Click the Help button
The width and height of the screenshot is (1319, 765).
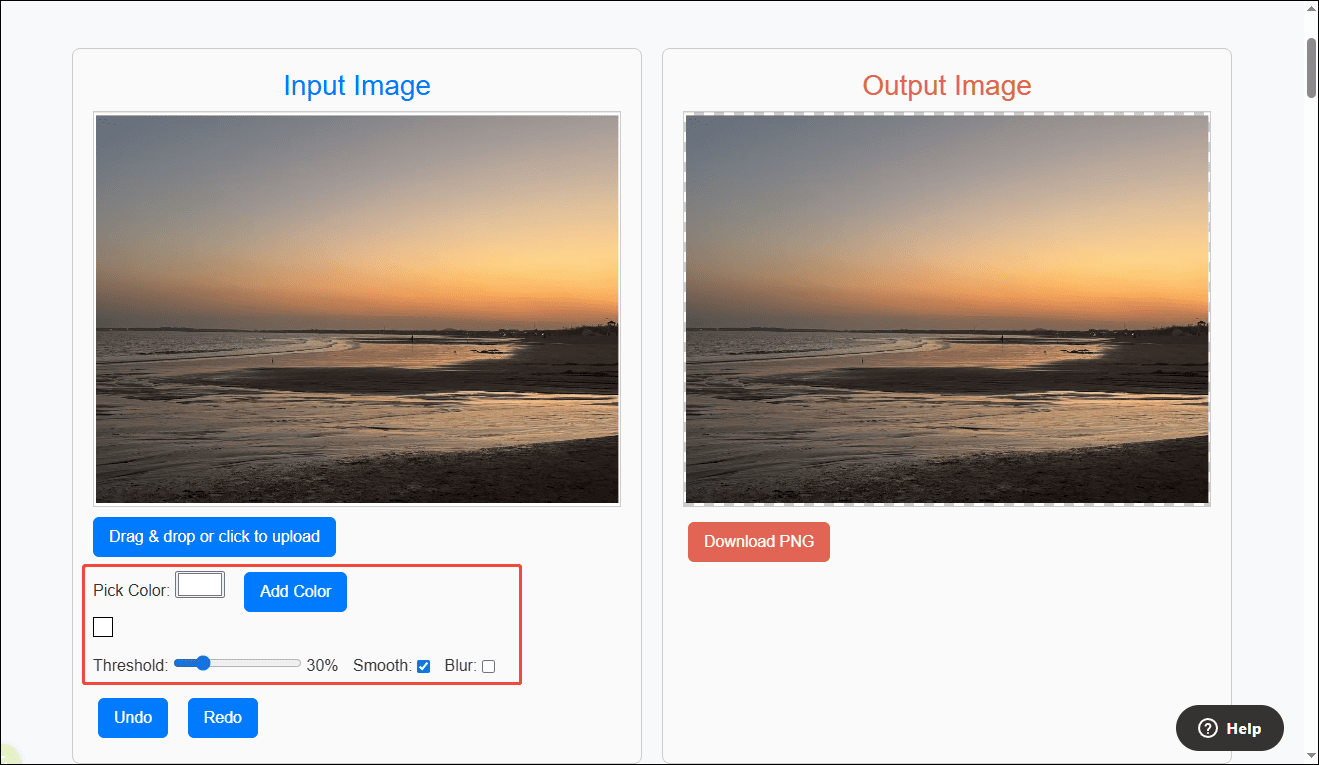(x=1229, y=728)
